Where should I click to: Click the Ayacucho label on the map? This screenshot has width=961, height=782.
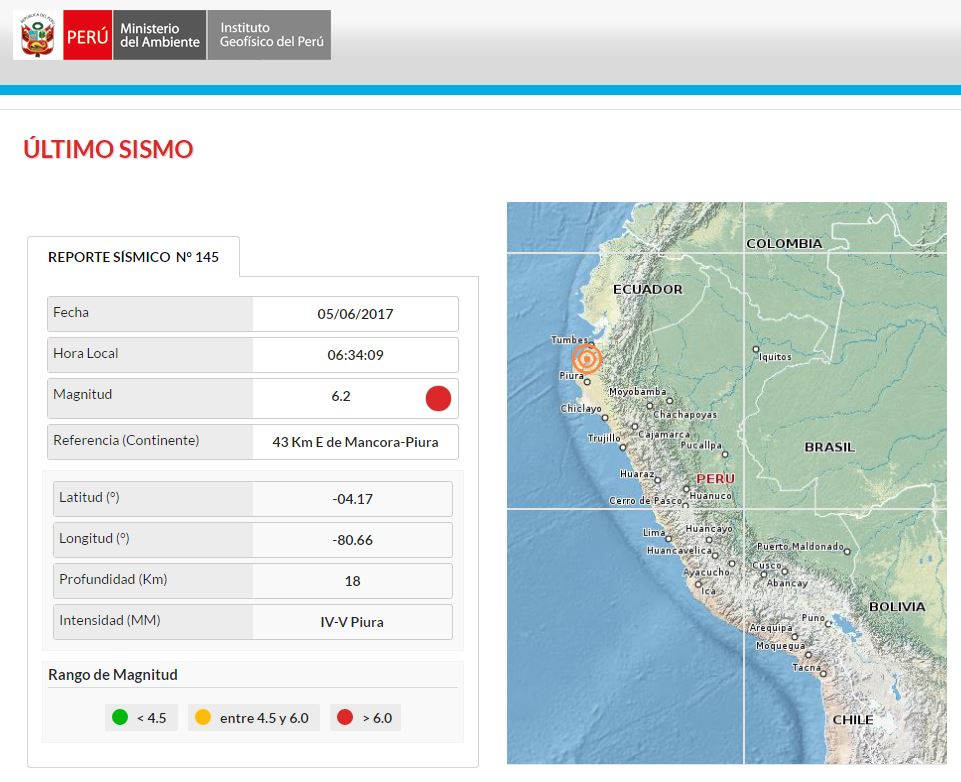point(707,572)
